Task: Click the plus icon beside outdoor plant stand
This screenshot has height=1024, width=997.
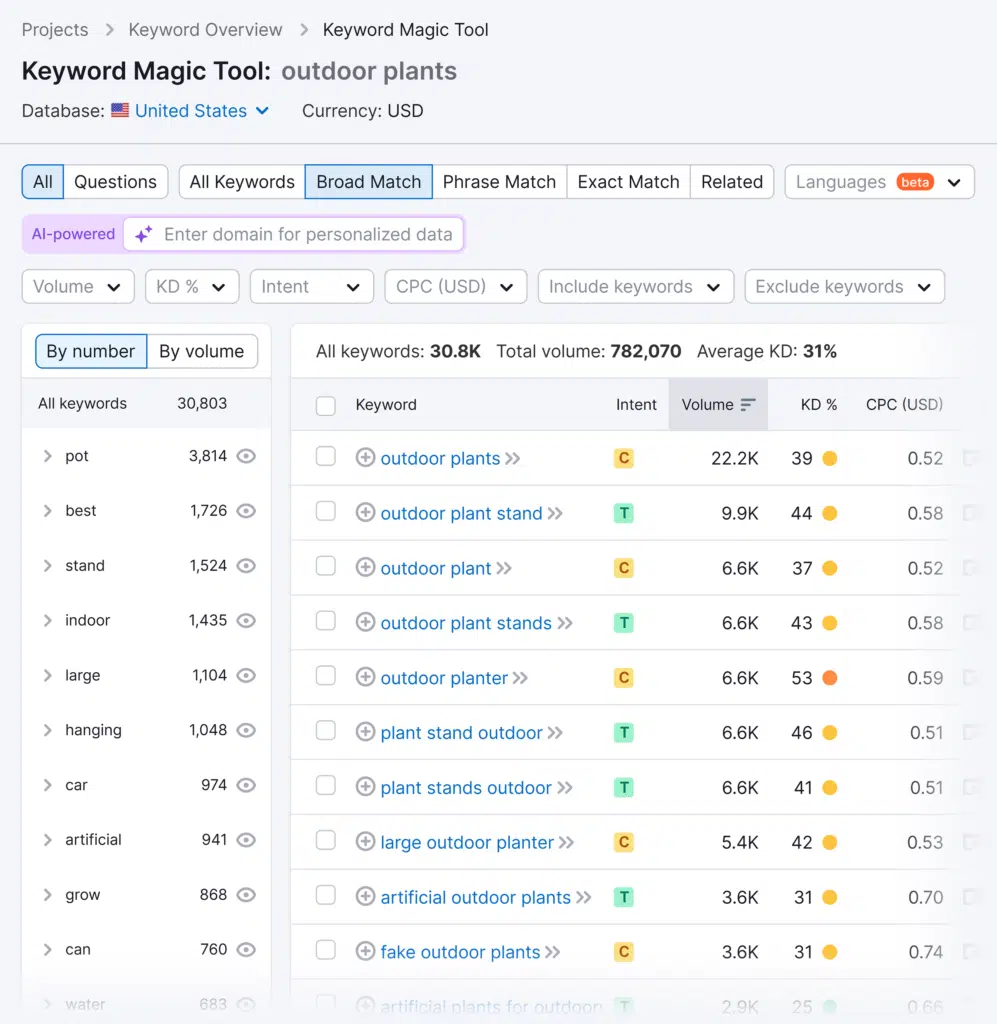Action: coord(365,513)
